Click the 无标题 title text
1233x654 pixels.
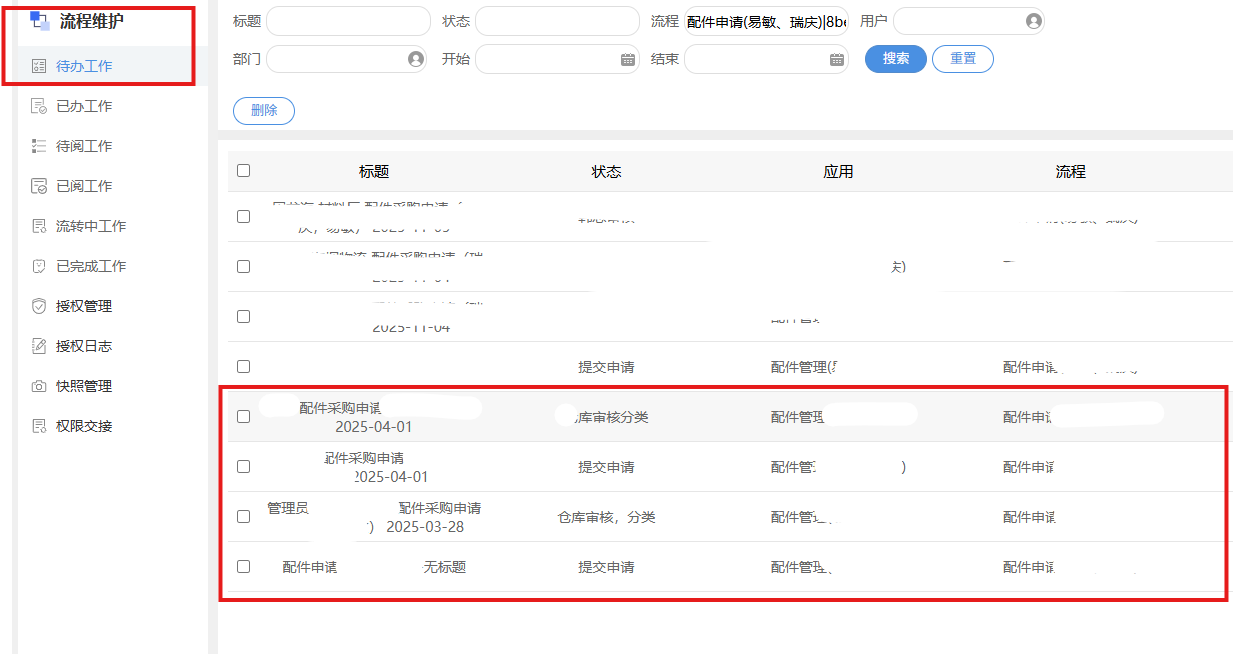point(444,567)
